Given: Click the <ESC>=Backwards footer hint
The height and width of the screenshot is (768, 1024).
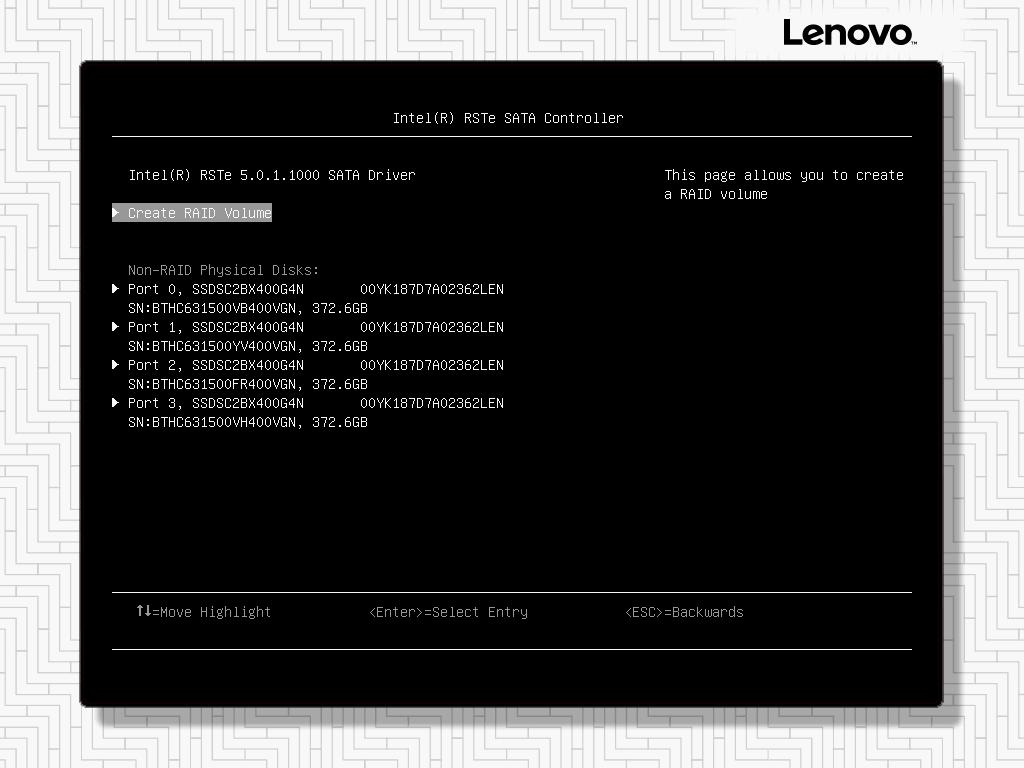Looking at the screenshot, I should tap(683, 611).
